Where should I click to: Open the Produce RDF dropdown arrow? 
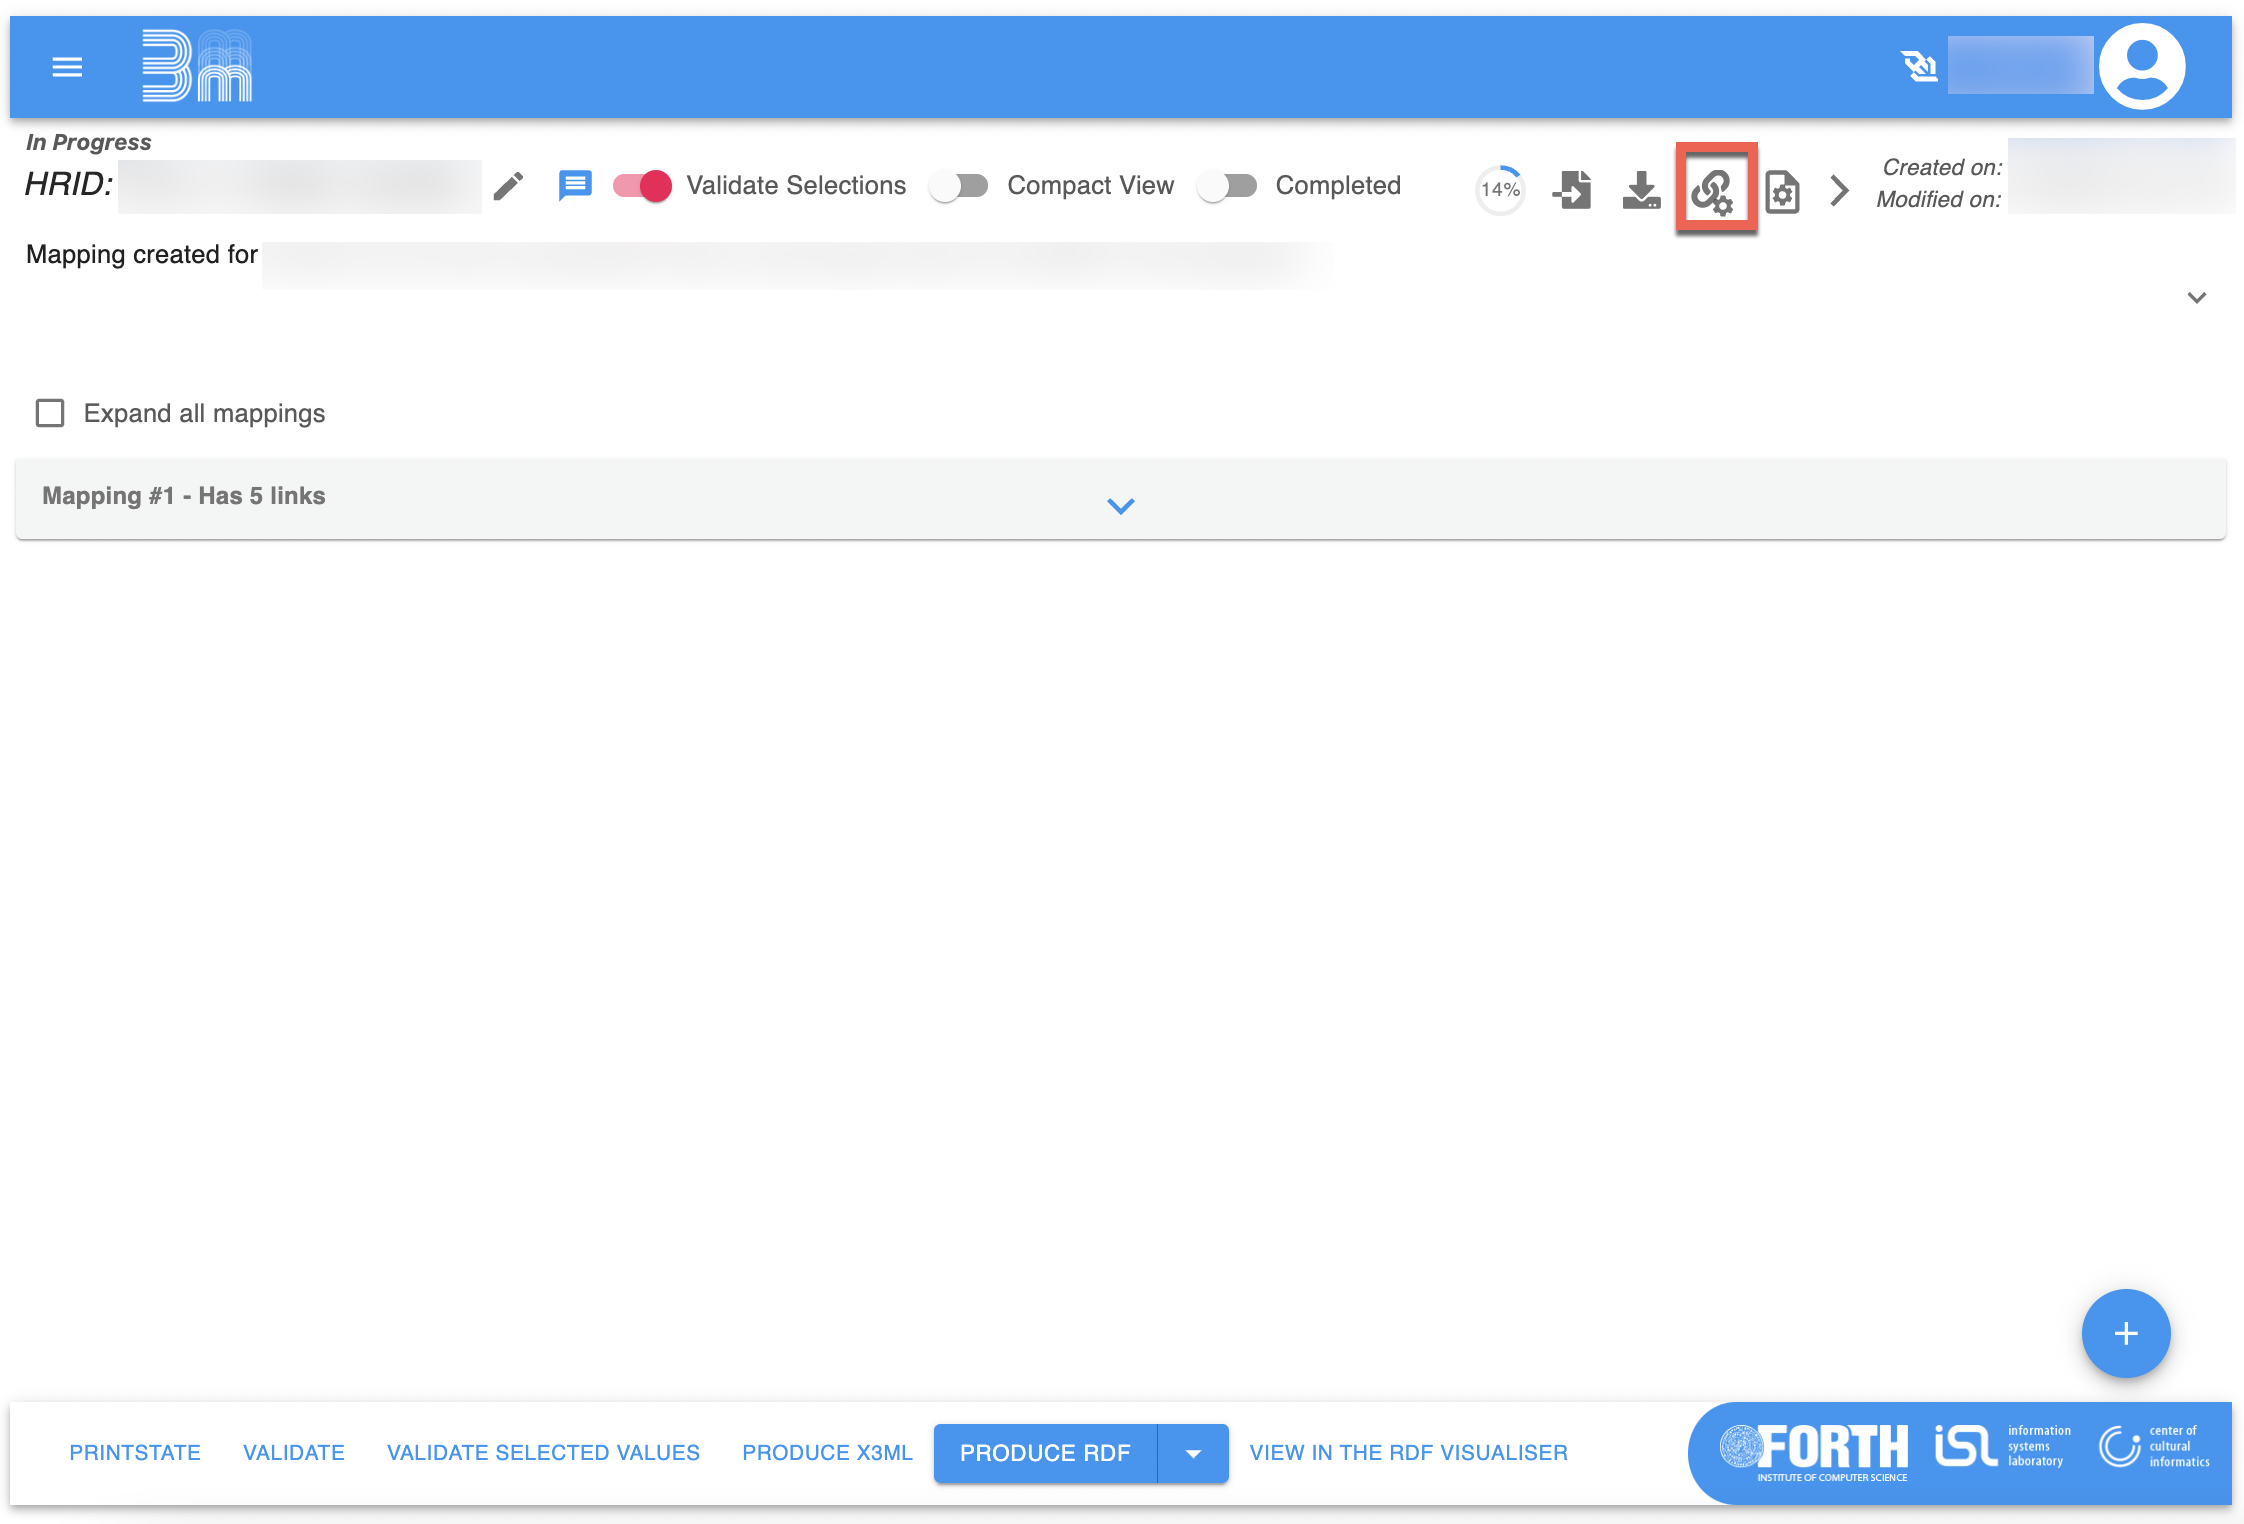pos(1192,1453)
